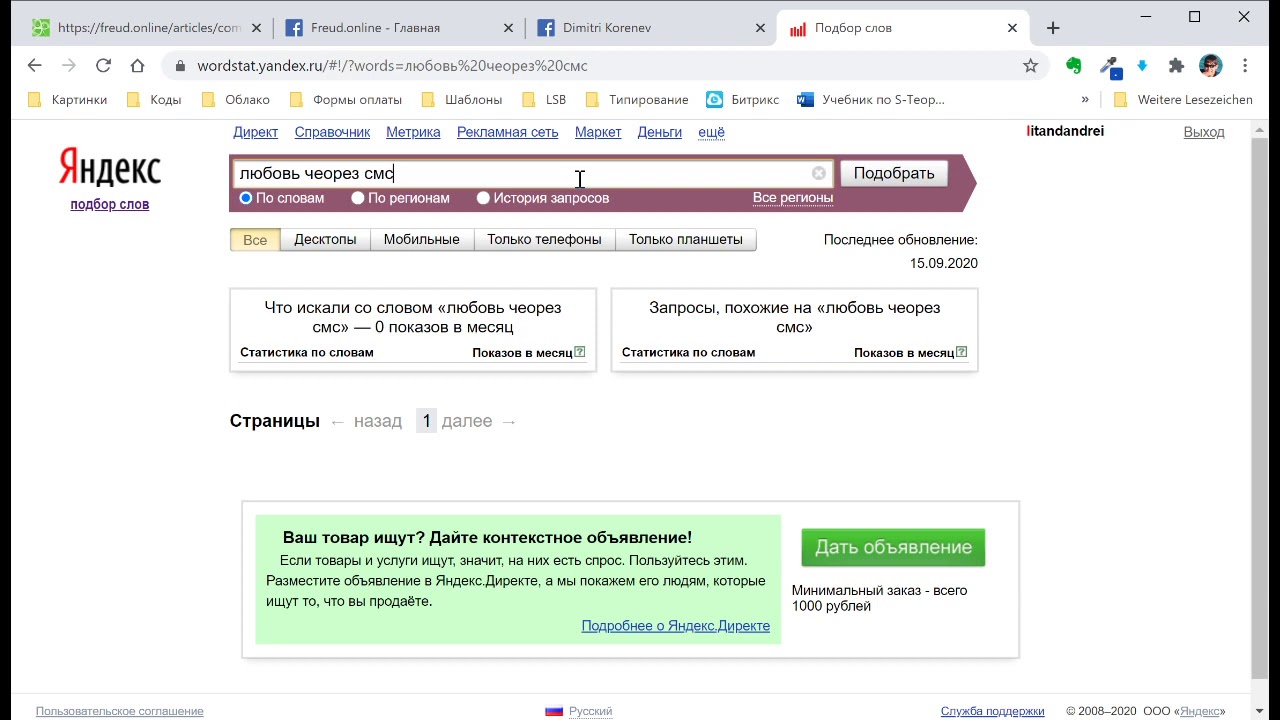Expand the ещё menu in top navigation

pos(711,132)
